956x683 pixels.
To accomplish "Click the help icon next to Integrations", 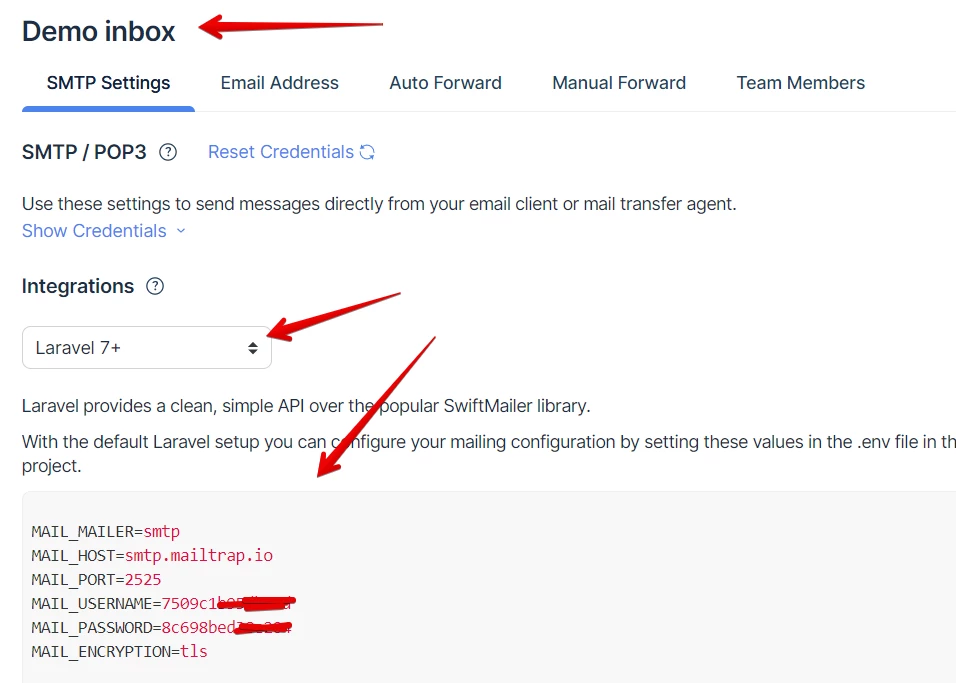I will (155, 287).
